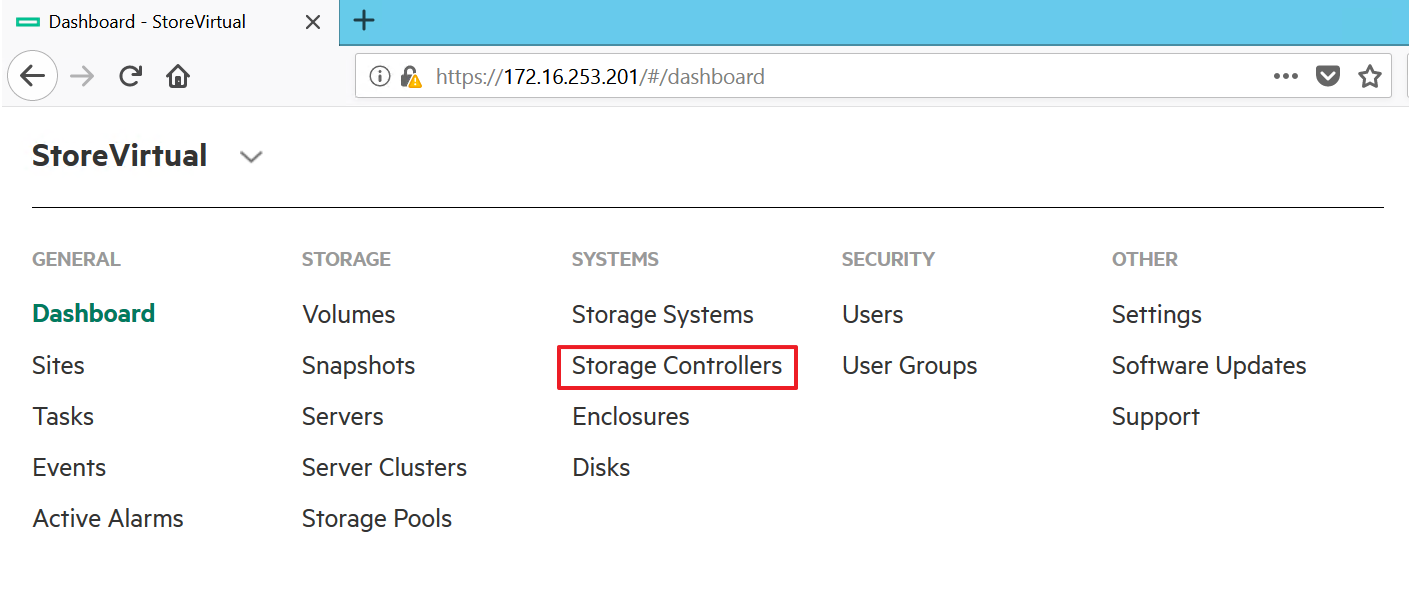Click the padlock security warning icon
Viewport: 1409px width, 613px height.
[410, 76]
